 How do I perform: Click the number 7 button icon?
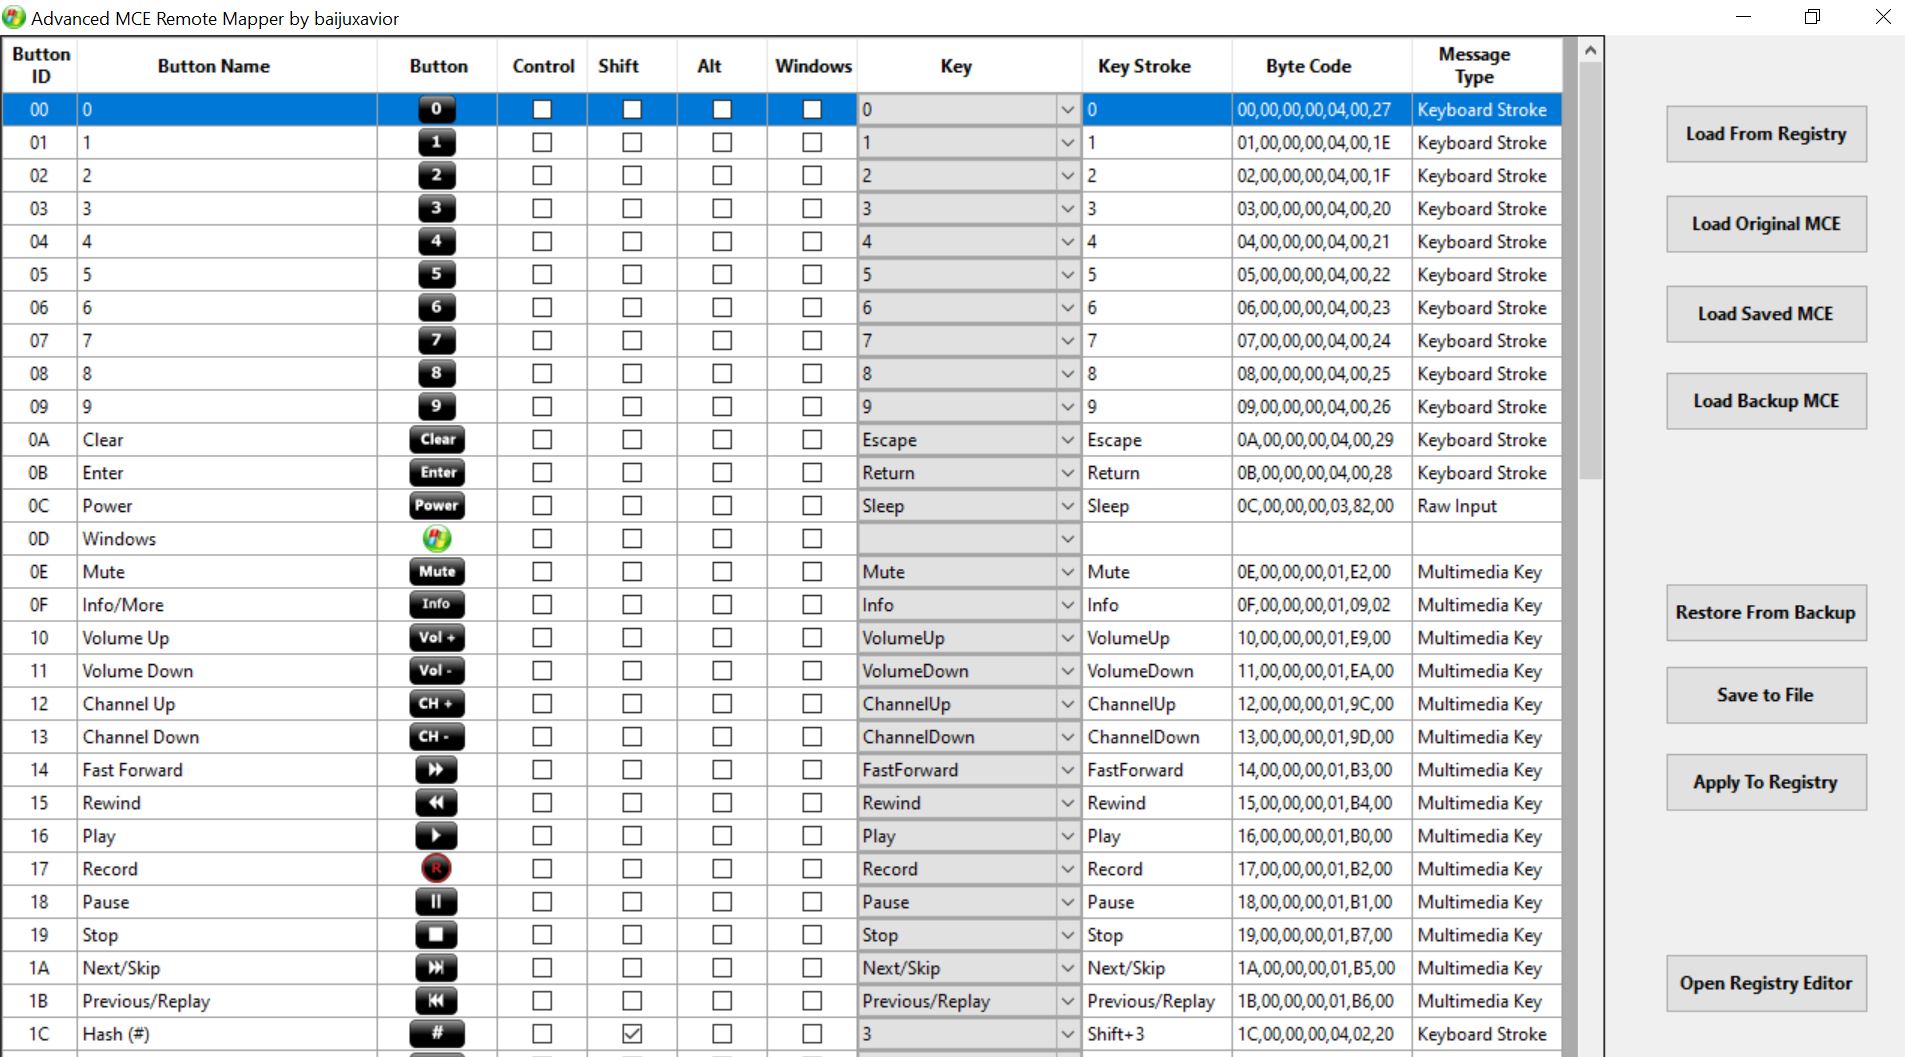coord(437,341)
